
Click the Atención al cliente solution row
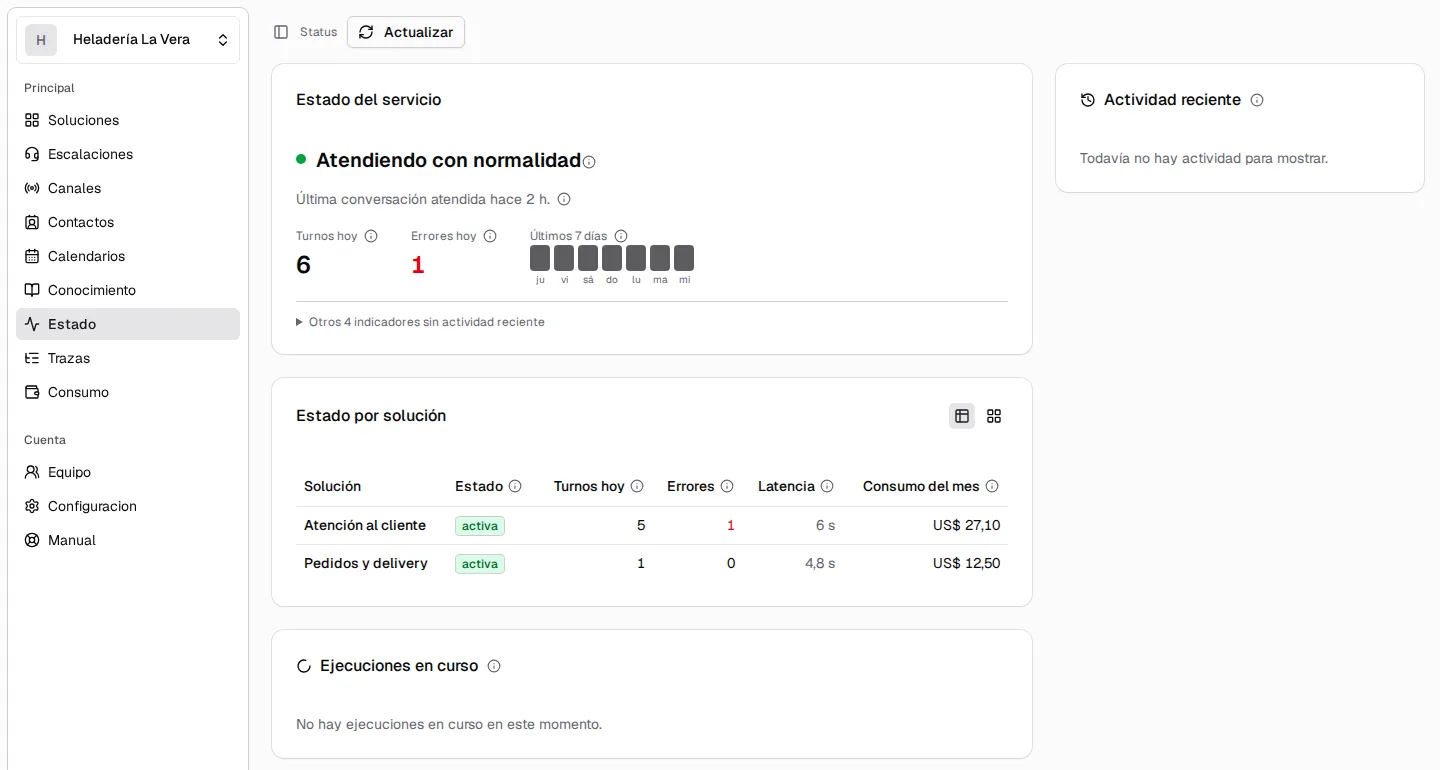click(x=652, y=526)
